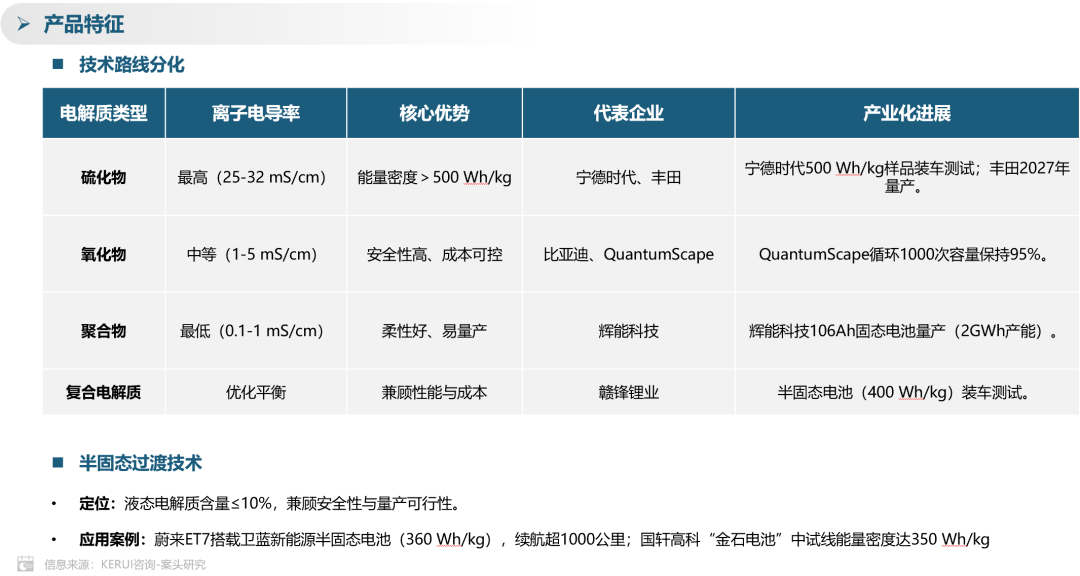Click the cell 优化平衡
1080x576 pixels.
point(256,392)
